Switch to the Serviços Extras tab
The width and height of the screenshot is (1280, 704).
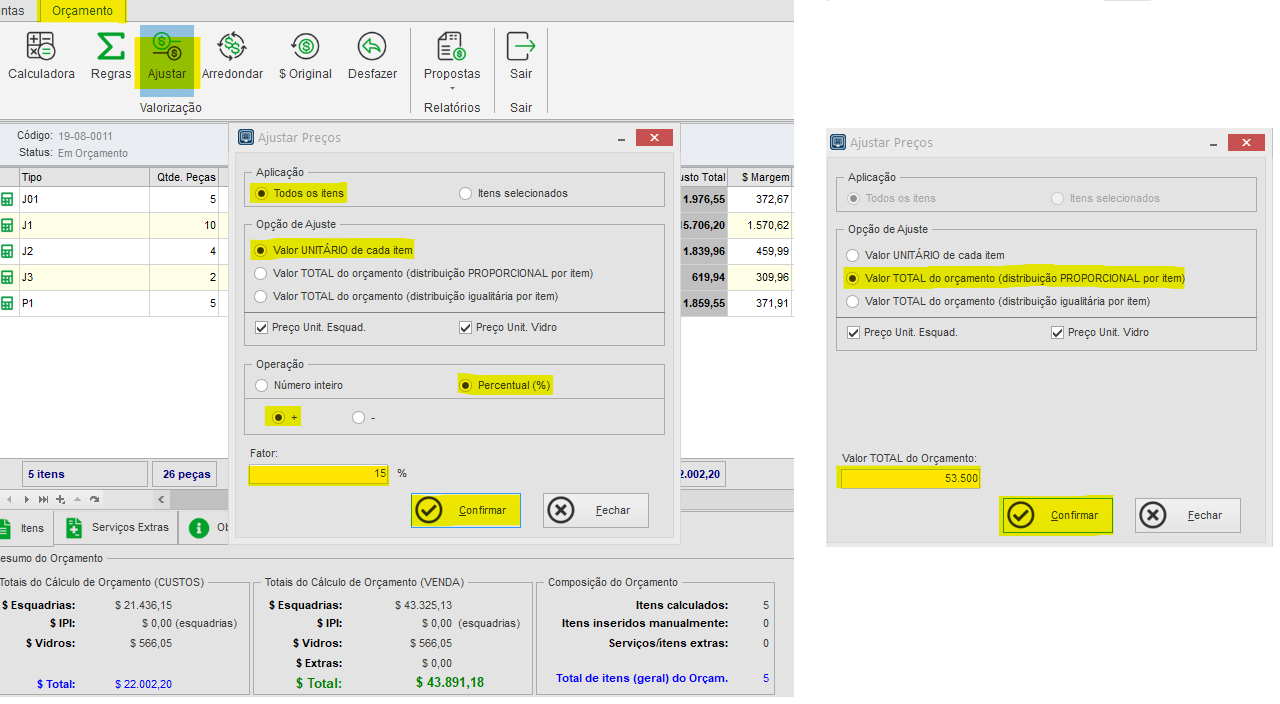[116, 528]
